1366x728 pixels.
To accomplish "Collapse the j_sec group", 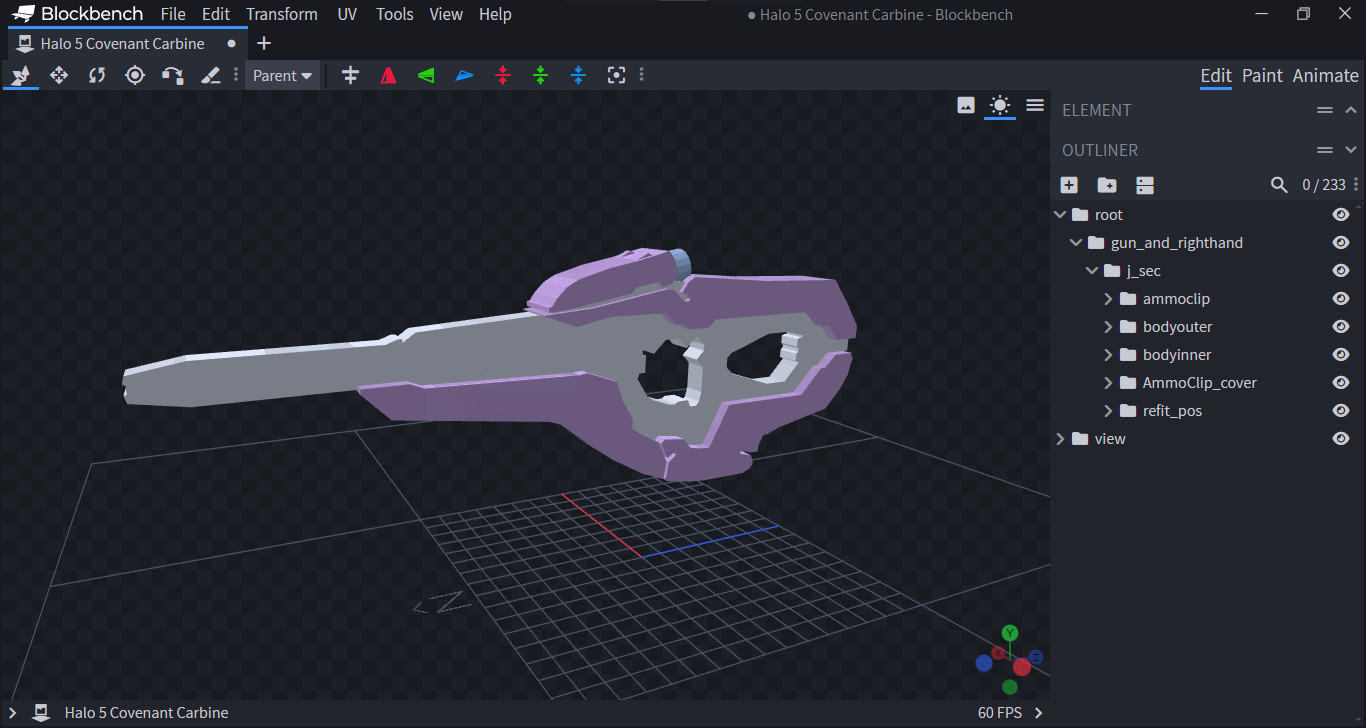I will (1093, 271).
